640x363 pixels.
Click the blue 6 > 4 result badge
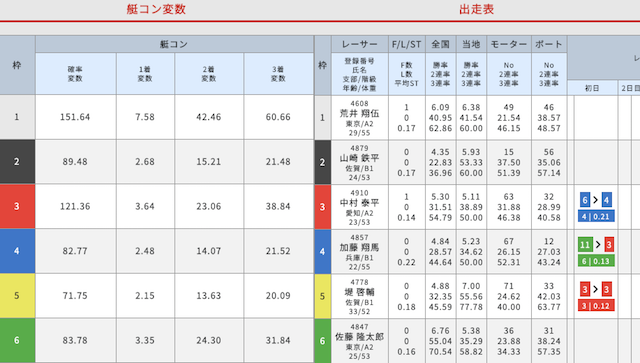click(x=596, y=200)
